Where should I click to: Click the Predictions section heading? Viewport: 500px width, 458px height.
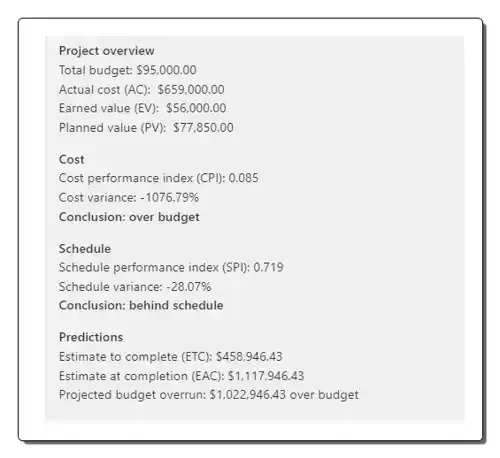[x=91, y=337]
